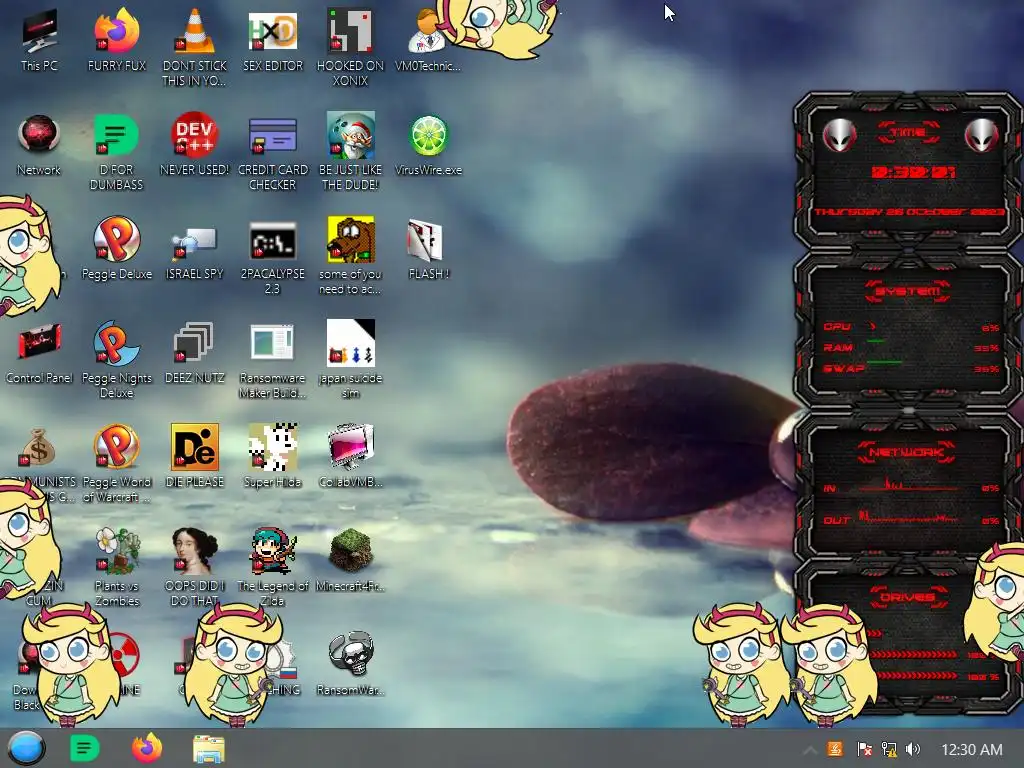Screen dimensions: 1024x768
Task: Select the RansomWar... skull icon
Action: pos(351,664)
